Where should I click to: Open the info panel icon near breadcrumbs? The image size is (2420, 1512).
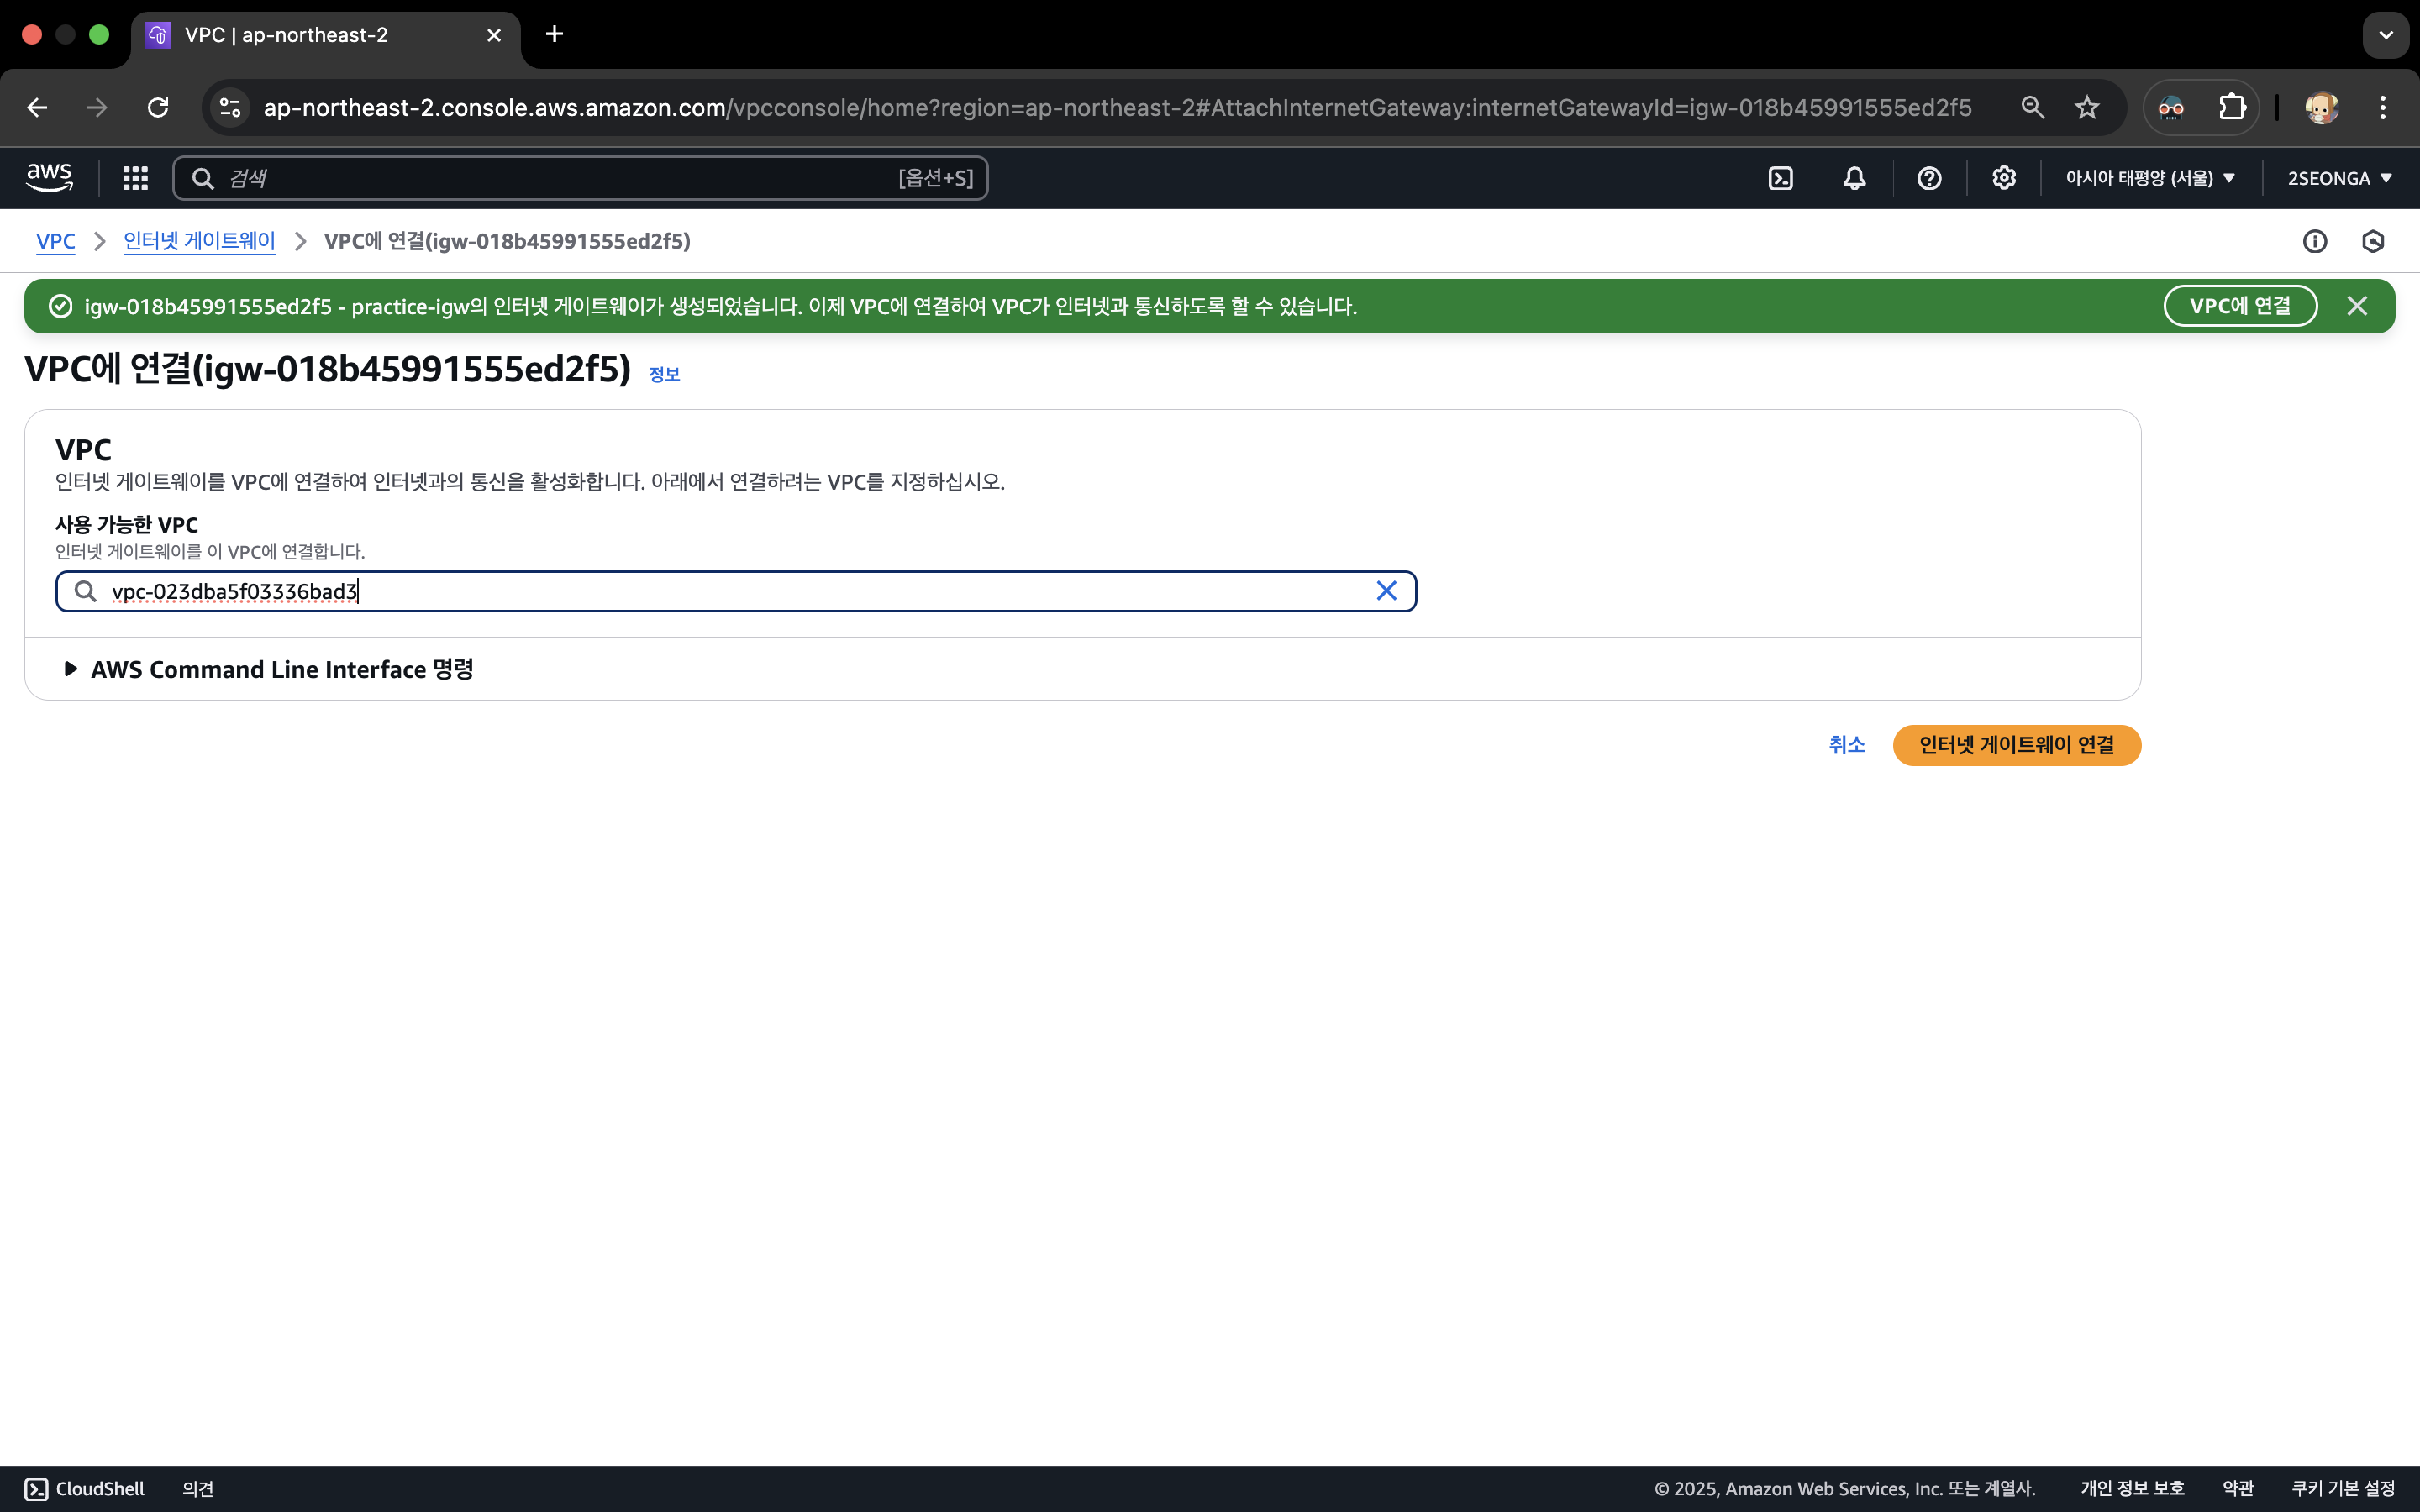coord(2314,241)
